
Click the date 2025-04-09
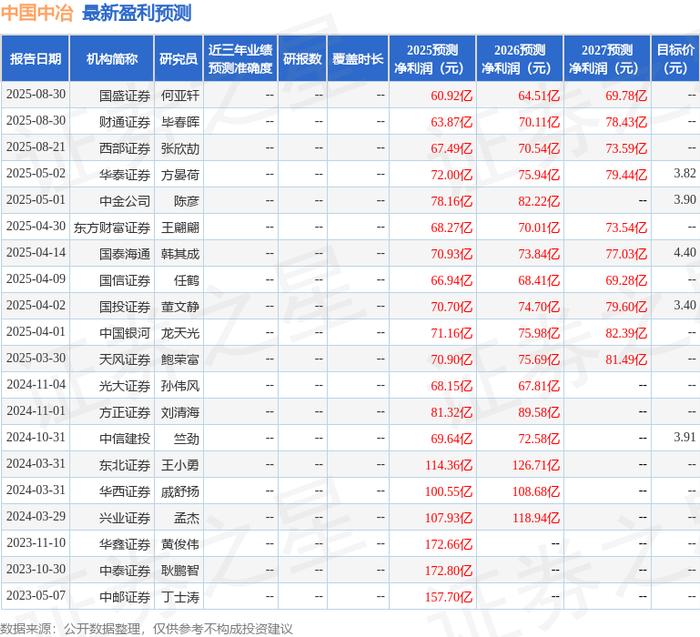coord(36,279)
